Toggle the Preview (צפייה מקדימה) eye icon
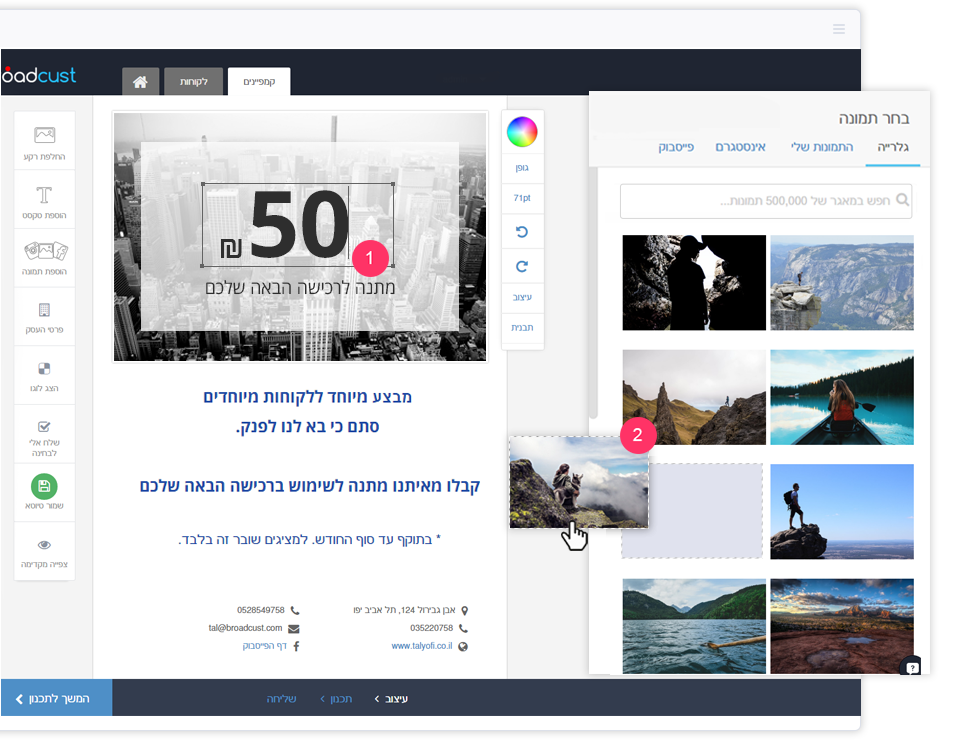This screenshot has width=964, height=744. pyautogui.click(x=44, y=545)
